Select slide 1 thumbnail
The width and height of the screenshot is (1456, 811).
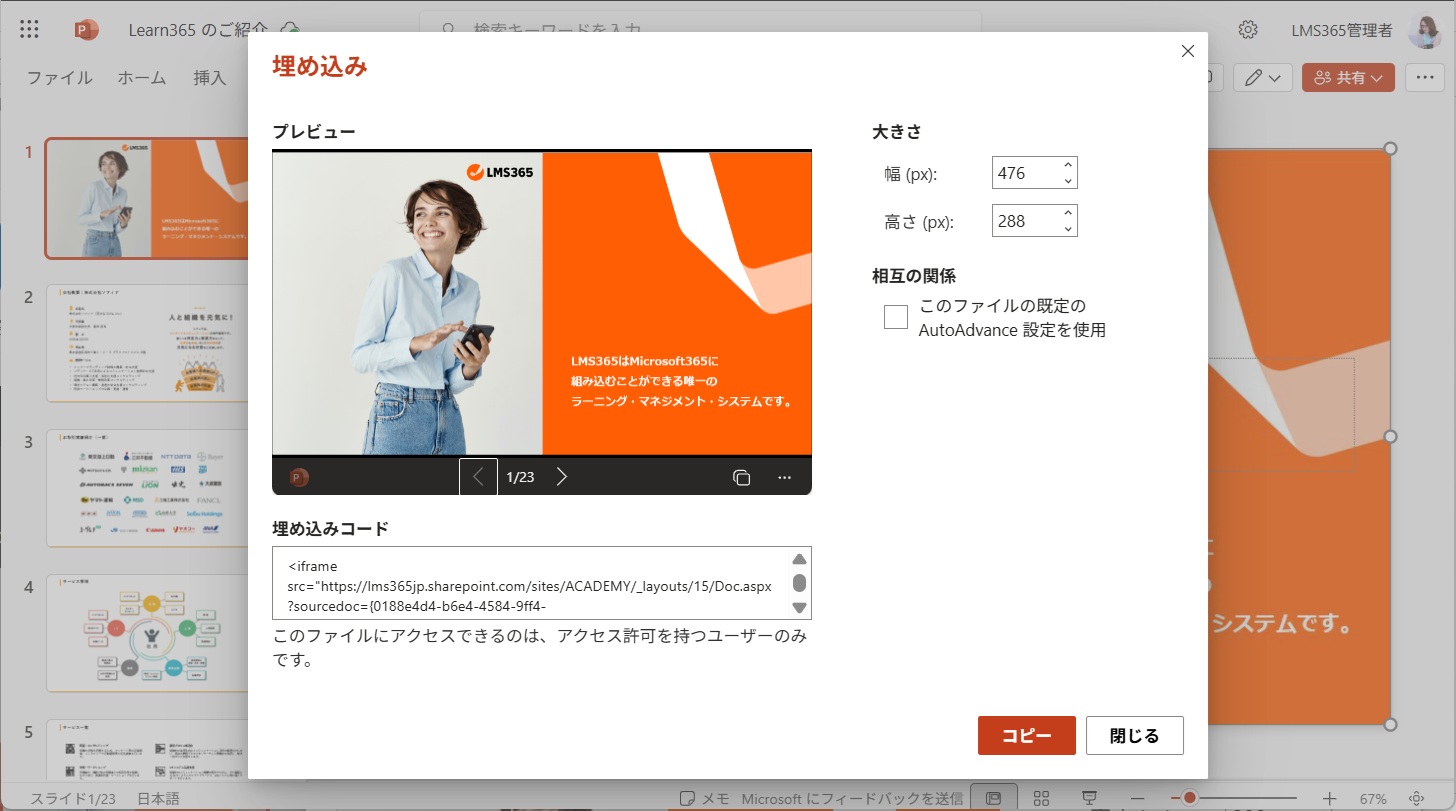[x=147, y=198]
